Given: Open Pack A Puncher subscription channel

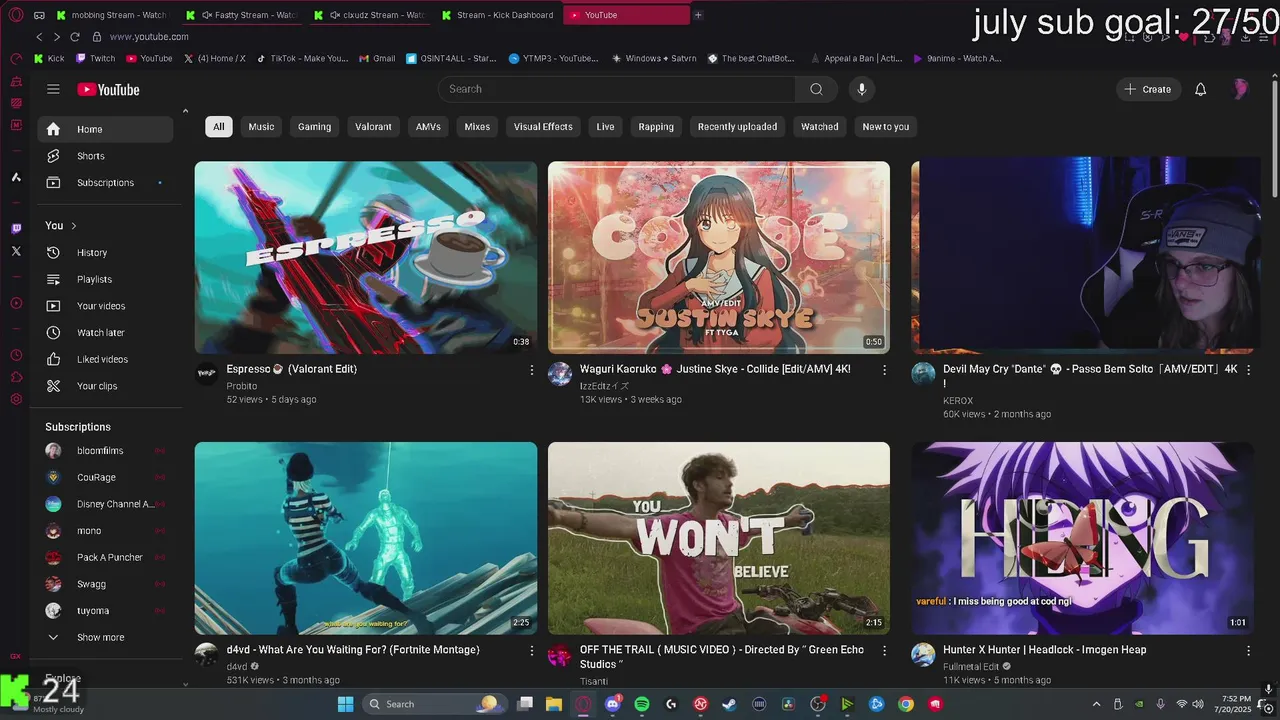Looking at the screenshot, I should tap(105, 557).
